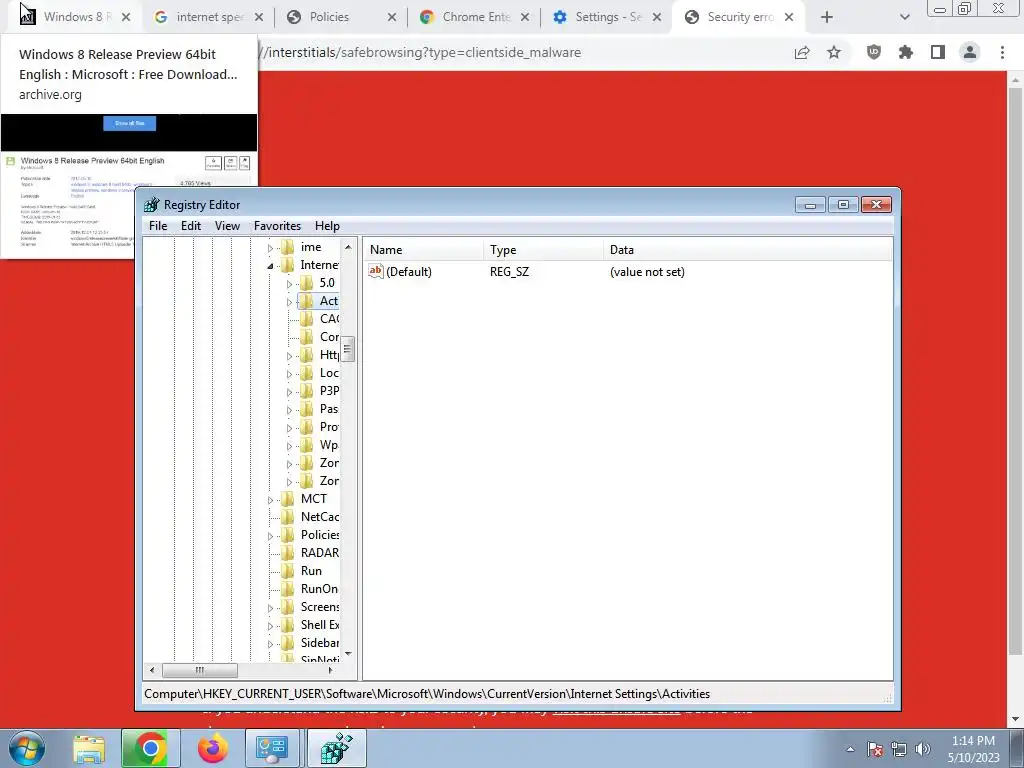1024x768 pixels.
Task: Open the Favorites menu in Registry Editor
Action: [x=277, y=225]
